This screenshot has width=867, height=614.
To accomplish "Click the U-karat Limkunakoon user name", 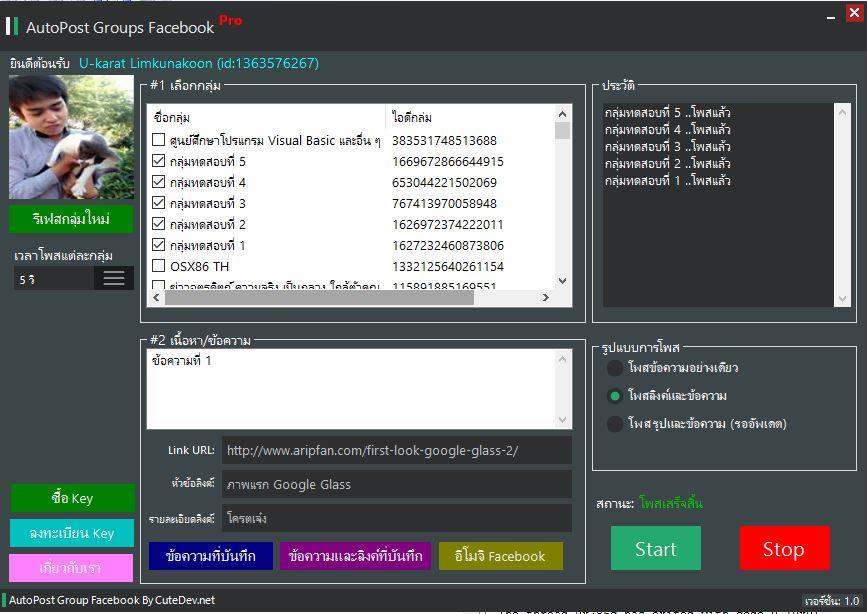I will [x=199, y=63].
